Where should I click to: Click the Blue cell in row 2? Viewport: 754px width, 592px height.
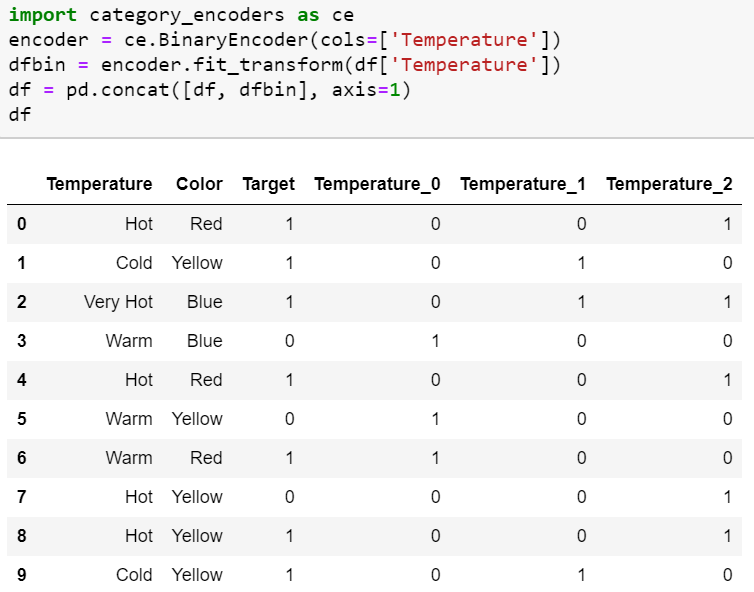click(x=204, y=302)
